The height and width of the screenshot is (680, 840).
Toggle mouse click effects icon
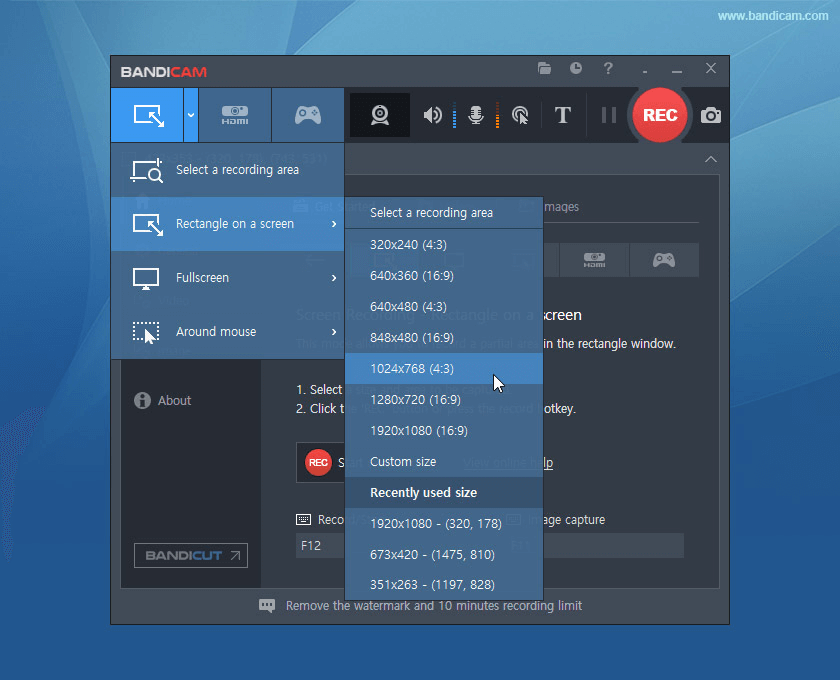click(520, 115)
